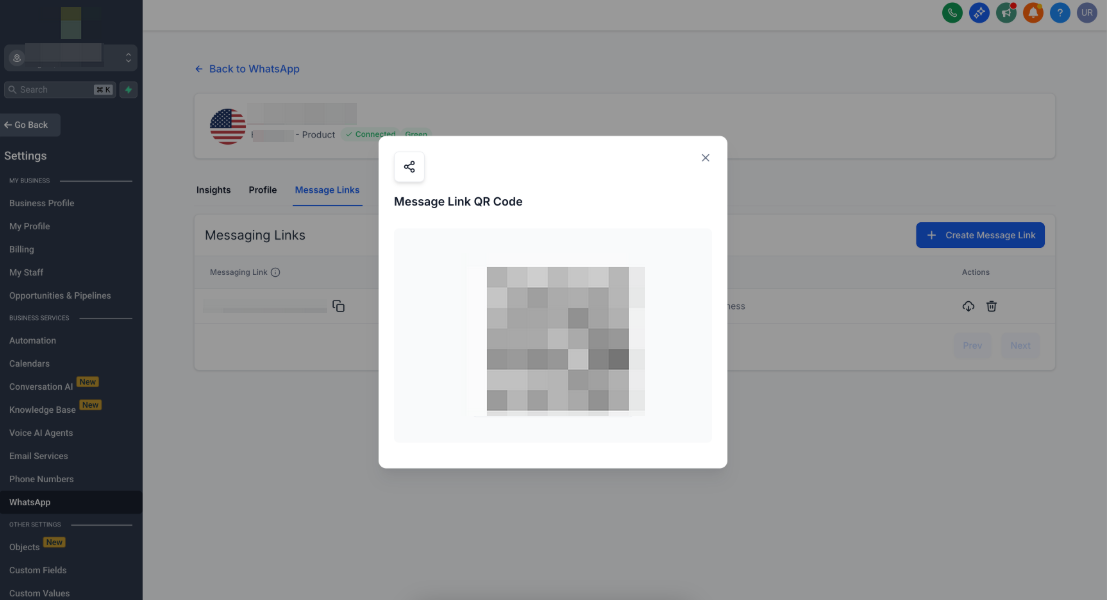Switch to the Insights tab

tap(213, 190)
